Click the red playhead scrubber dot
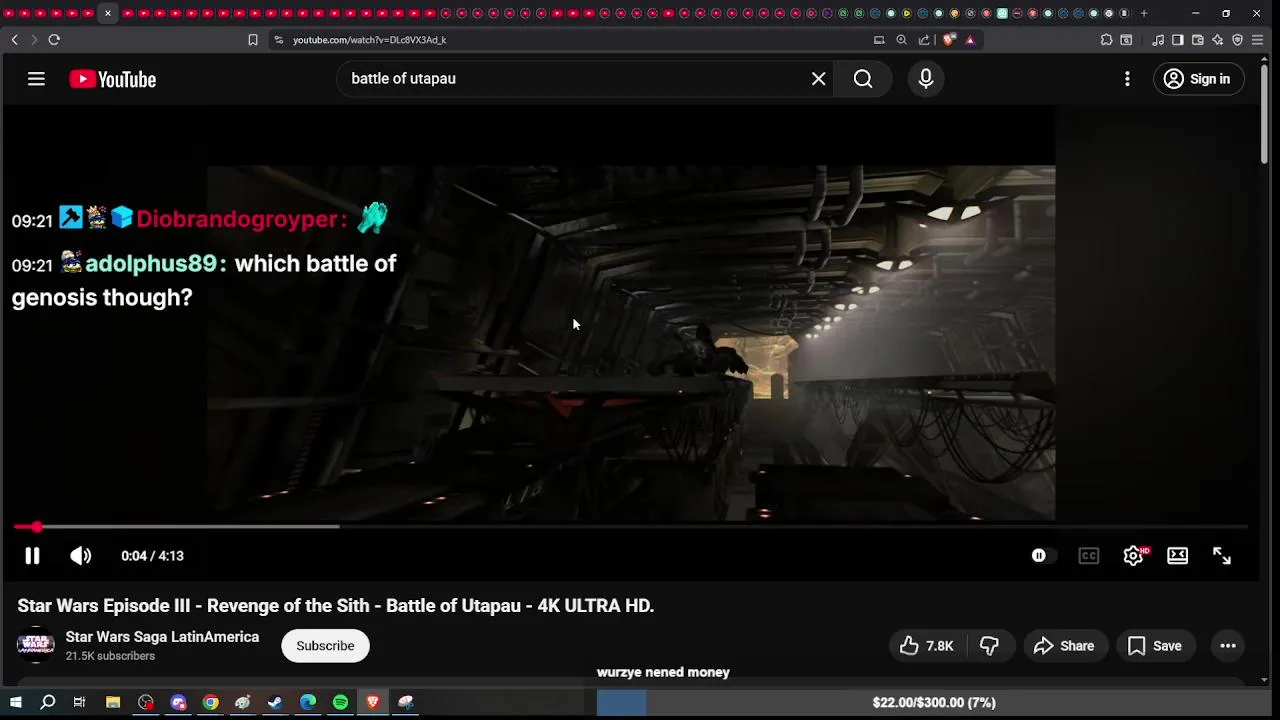 tap(37, 526)
